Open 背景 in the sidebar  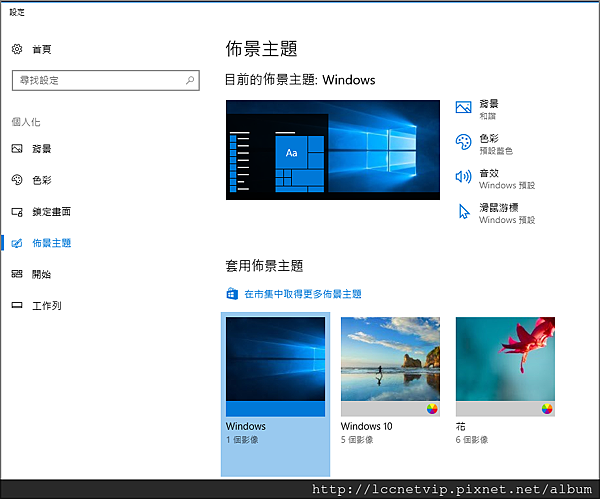pos(42,148)
